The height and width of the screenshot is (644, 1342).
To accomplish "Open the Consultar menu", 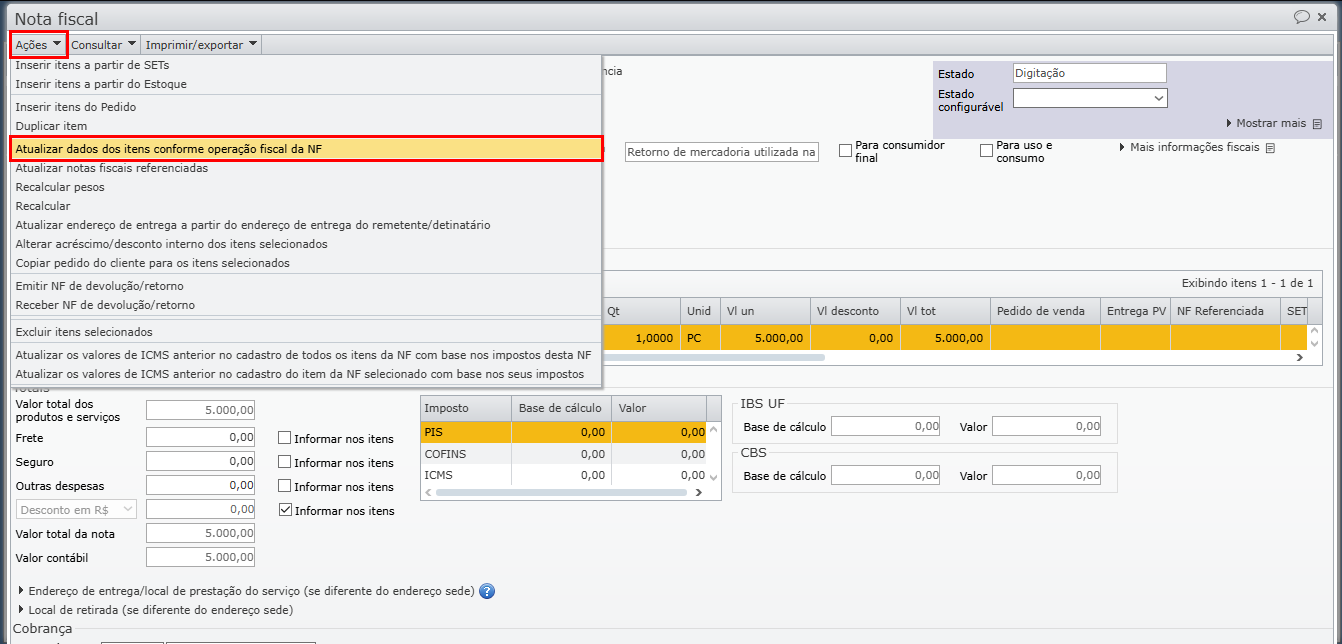I will (x=103, y=45).
